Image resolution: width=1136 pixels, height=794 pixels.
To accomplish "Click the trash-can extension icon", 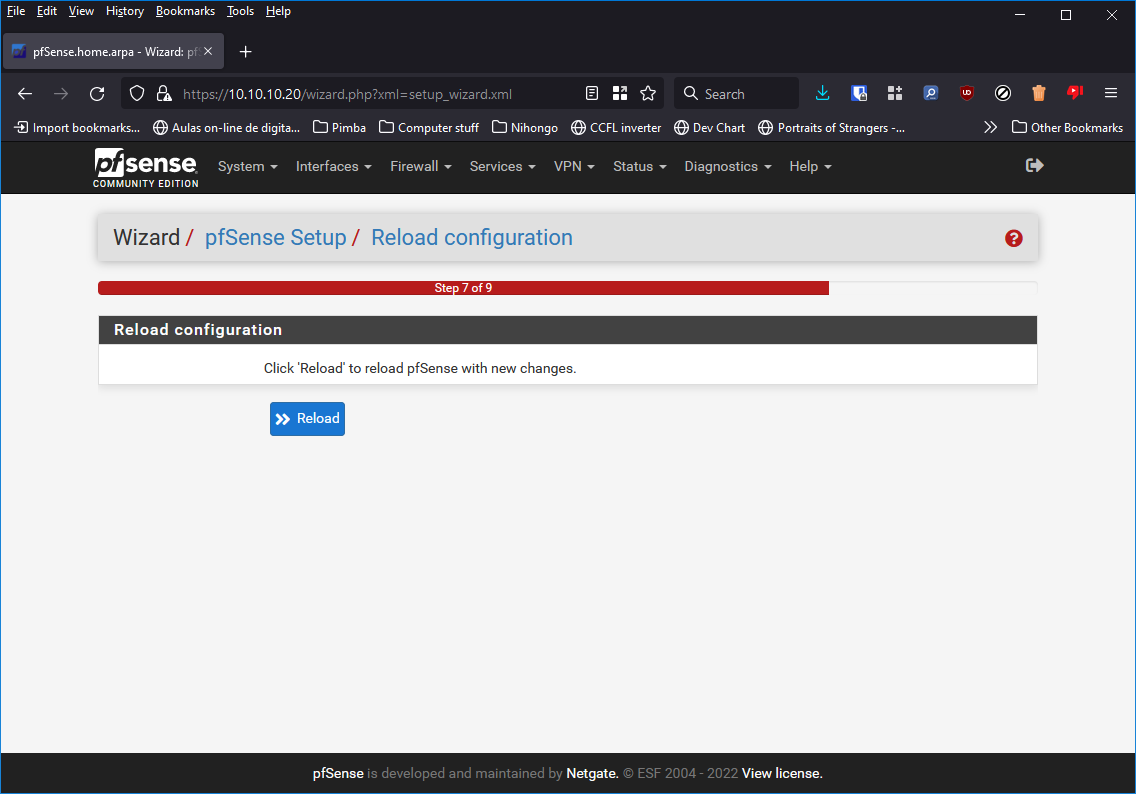I will [x=1039, y=92].
